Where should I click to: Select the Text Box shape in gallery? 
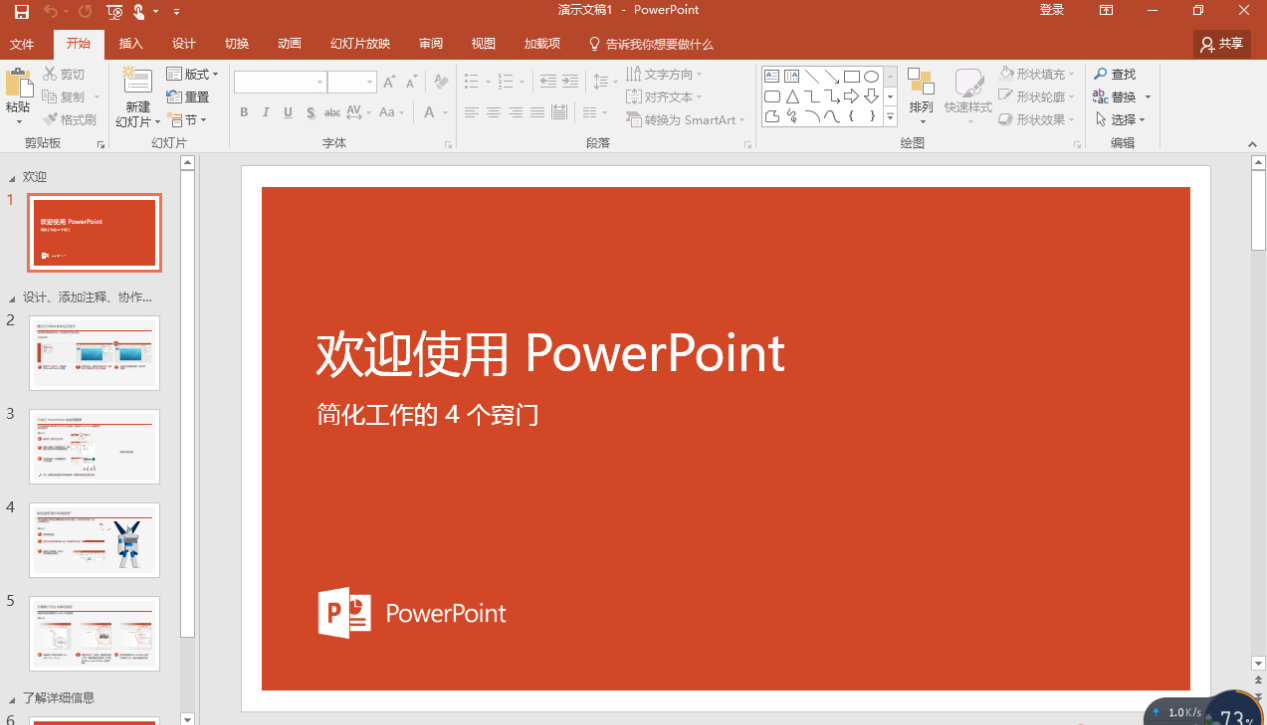[x=772, y=76]
